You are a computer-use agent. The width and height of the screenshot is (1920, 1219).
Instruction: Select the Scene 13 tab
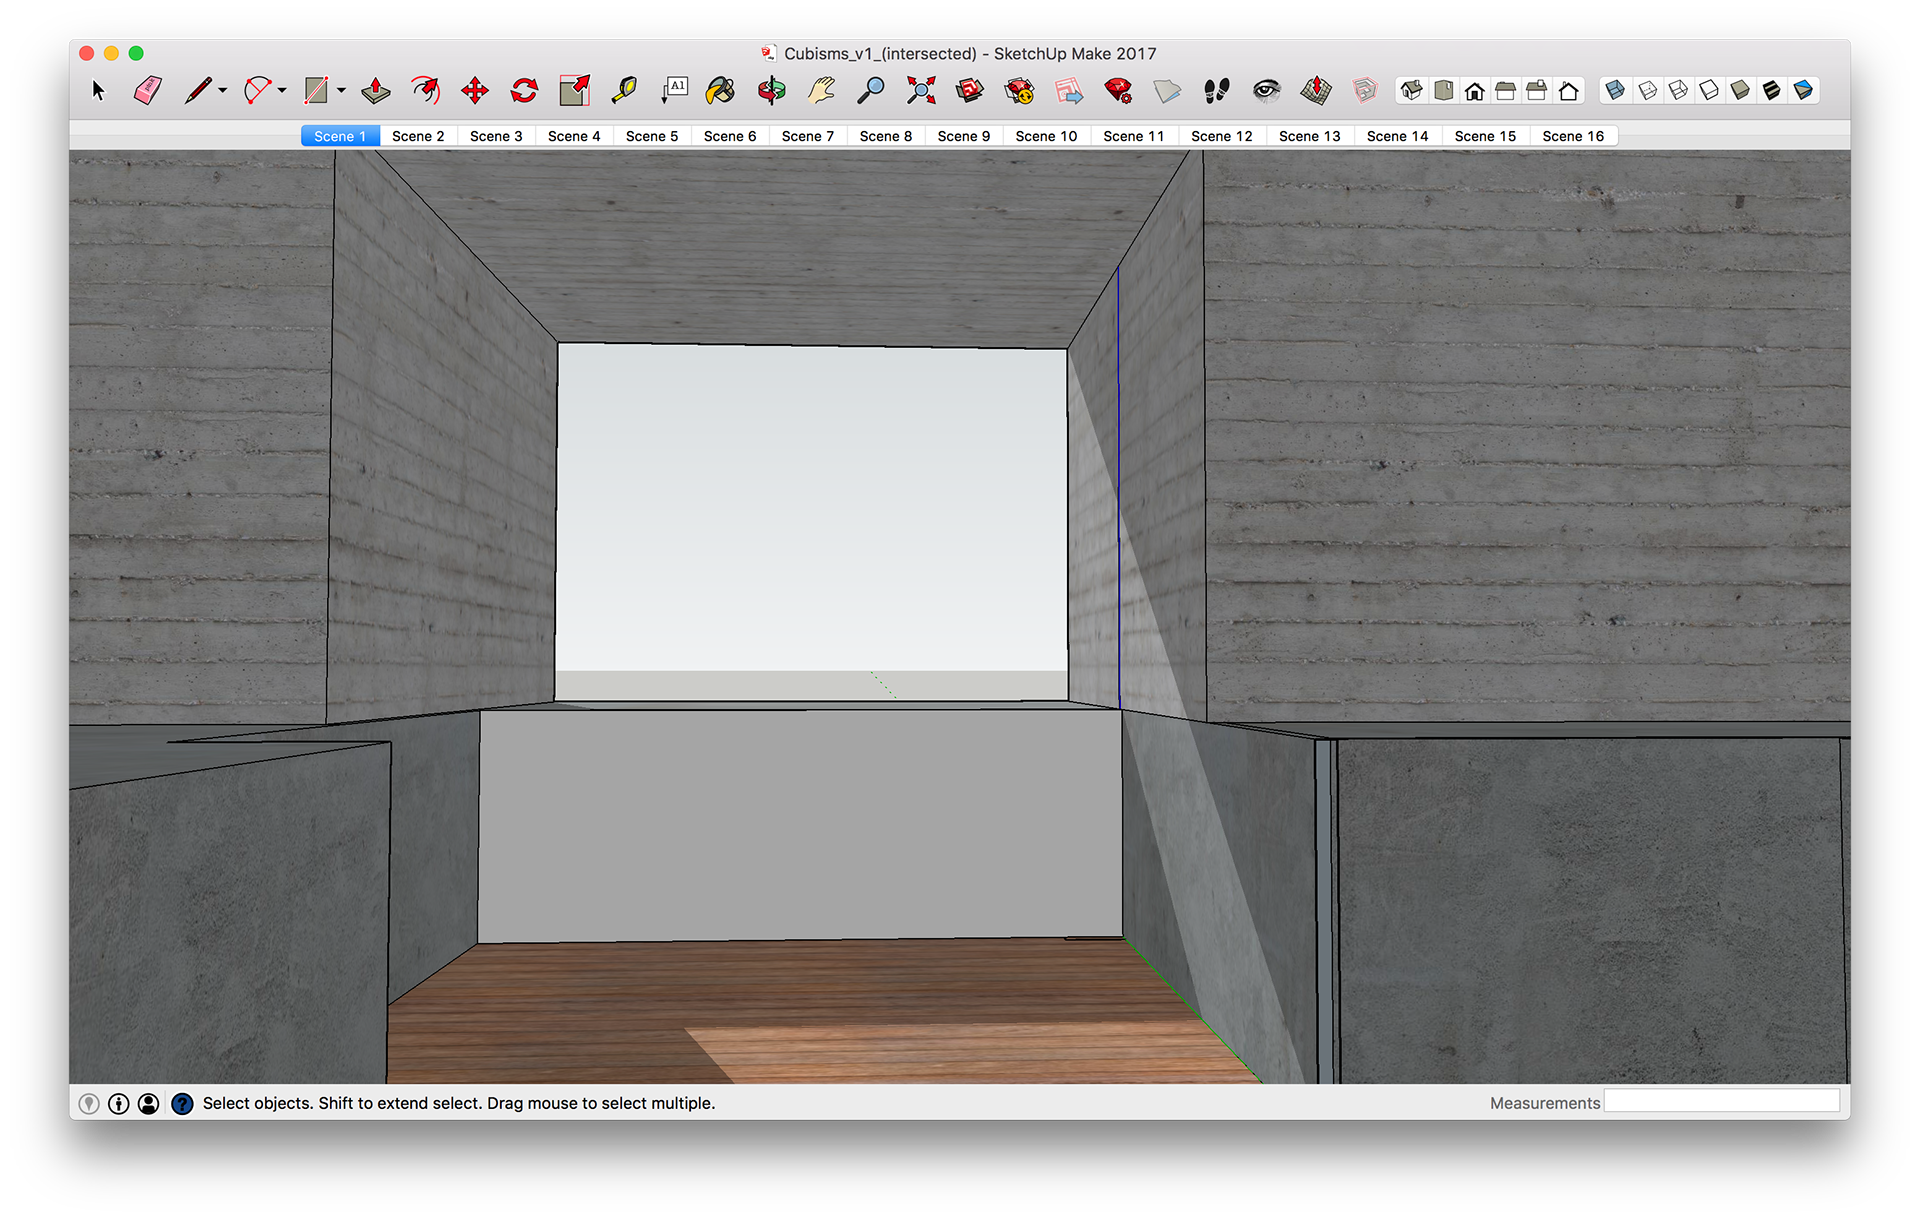pos(1310,136)
